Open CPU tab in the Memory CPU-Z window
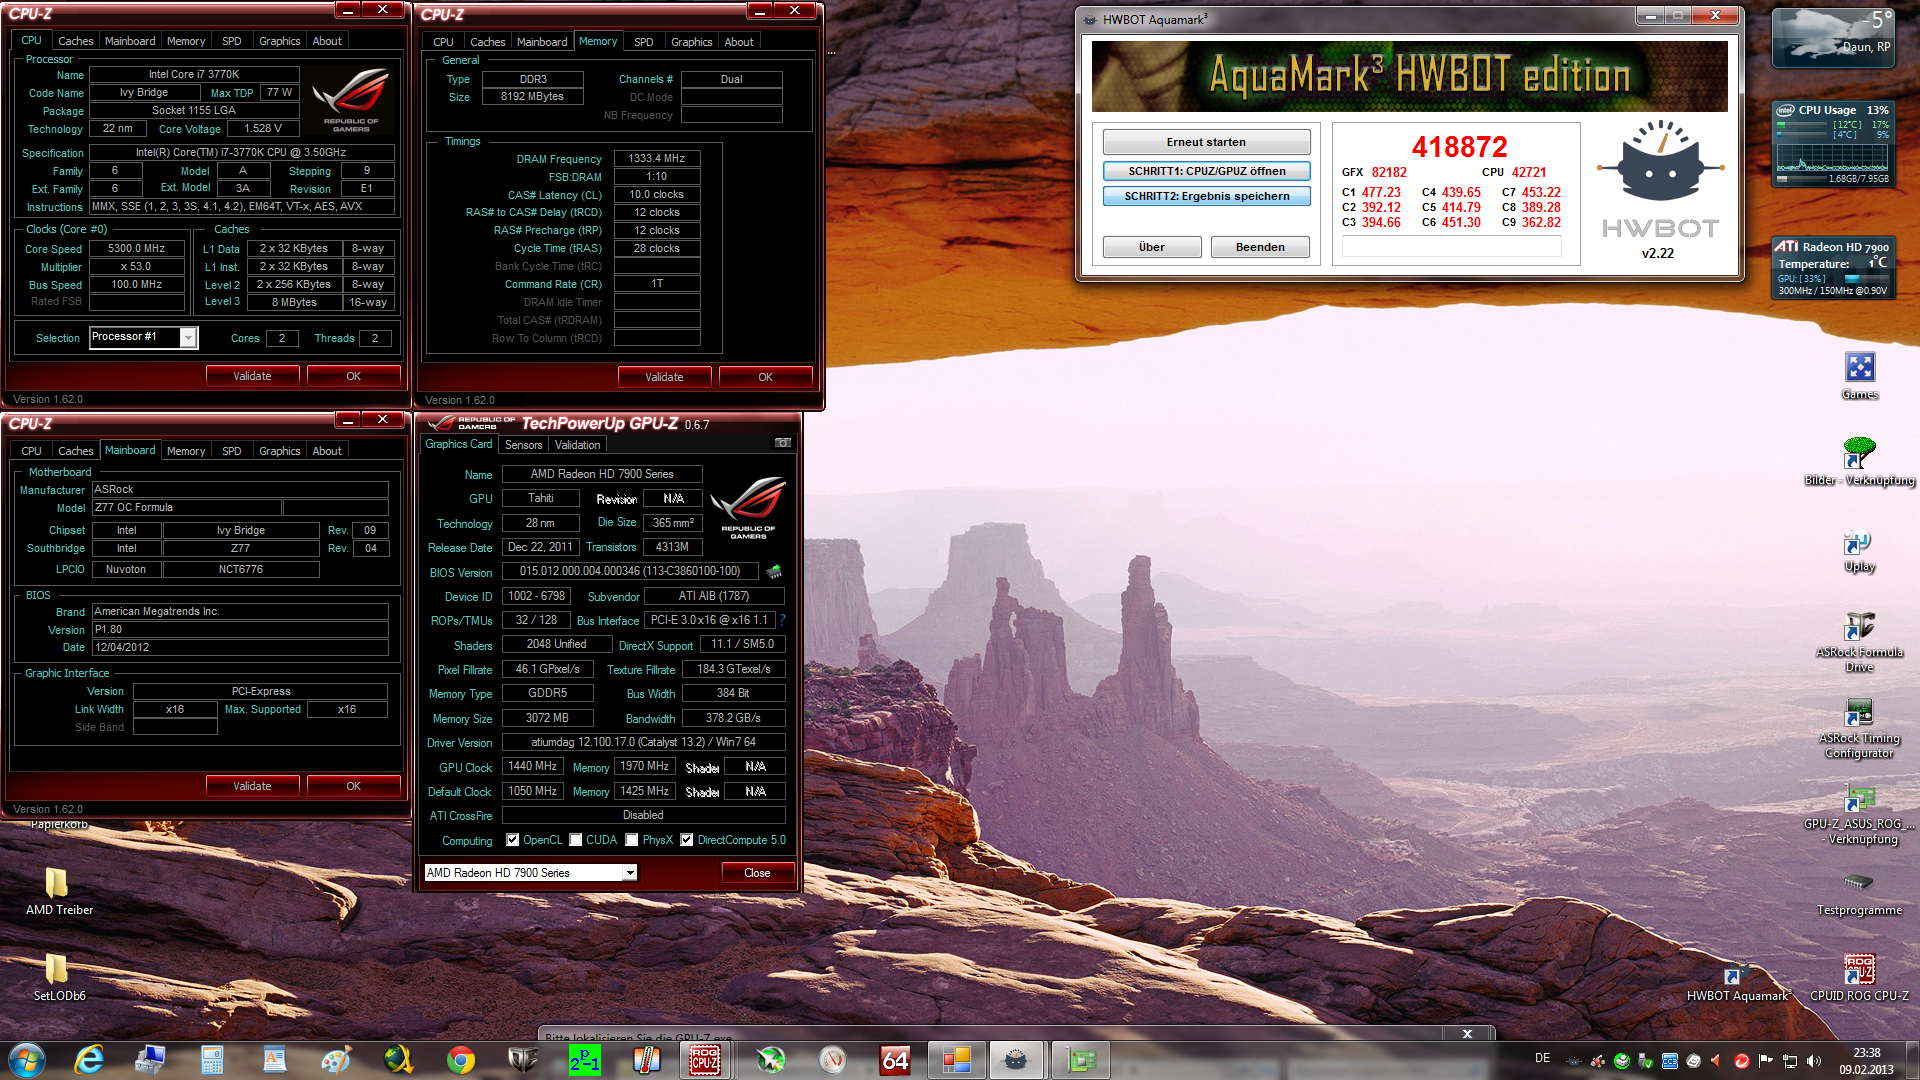The width and height of the screenshot is (1920, 1080). click(443, 42)
